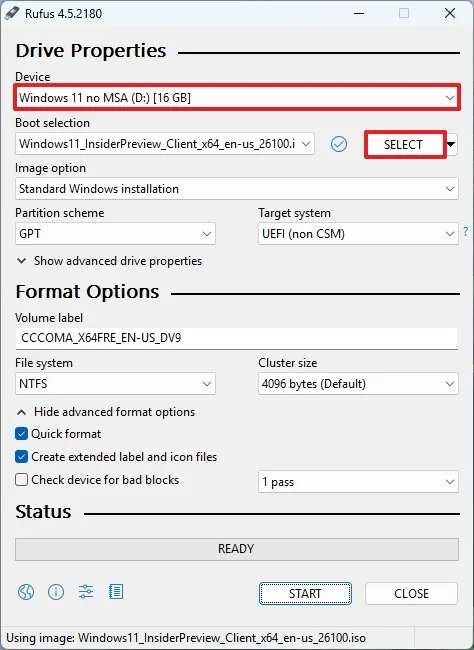Open the Partition scheme GPT dropdown
The image size is (474, 650).
click(115, 234)
